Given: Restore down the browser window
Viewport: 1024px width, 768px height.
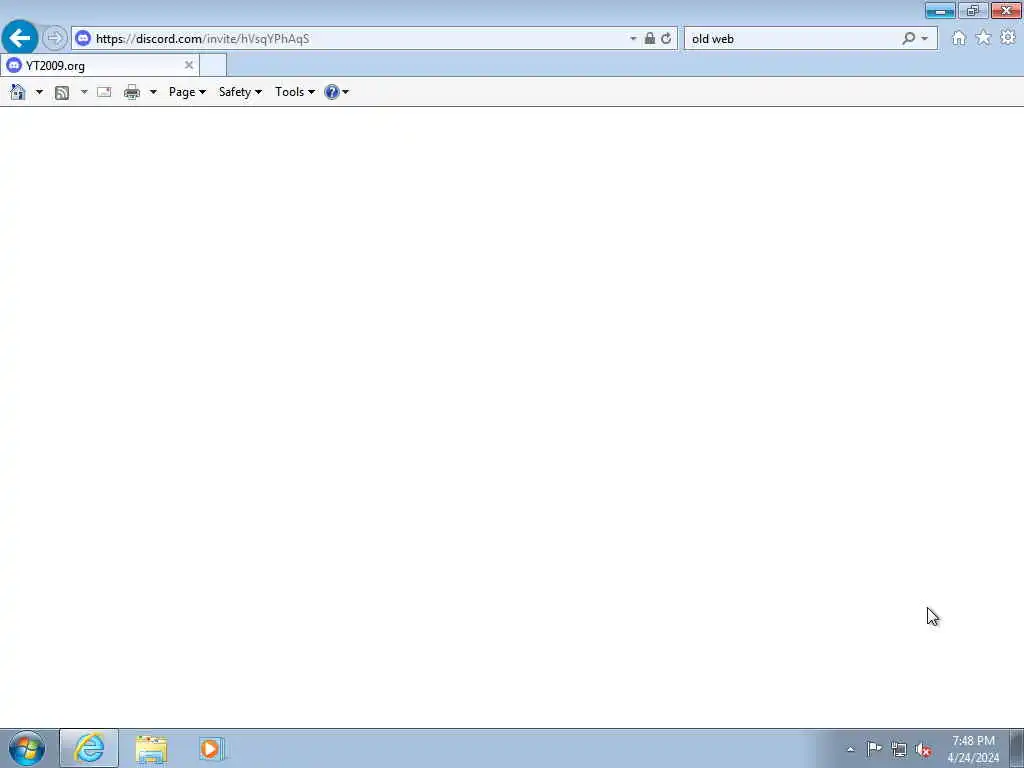Looking at the screenshot, I should (973, 10).
